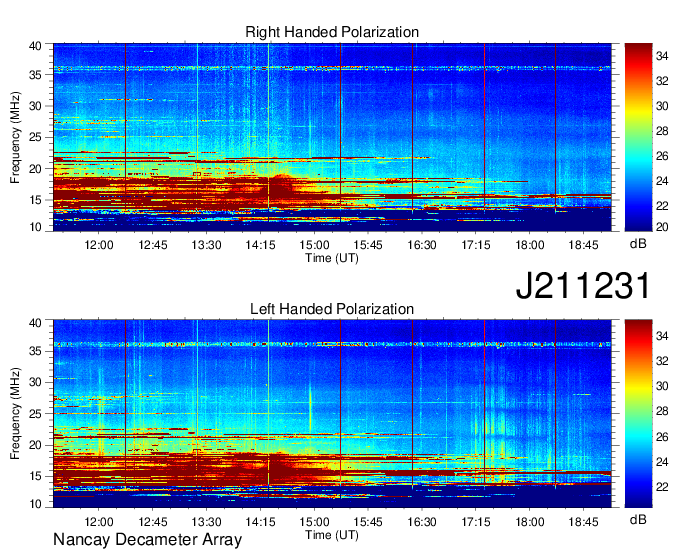
Task: Click 30 MHz tick of Left Handed plot
Action: pyautogui.click(x=35, y=382)
